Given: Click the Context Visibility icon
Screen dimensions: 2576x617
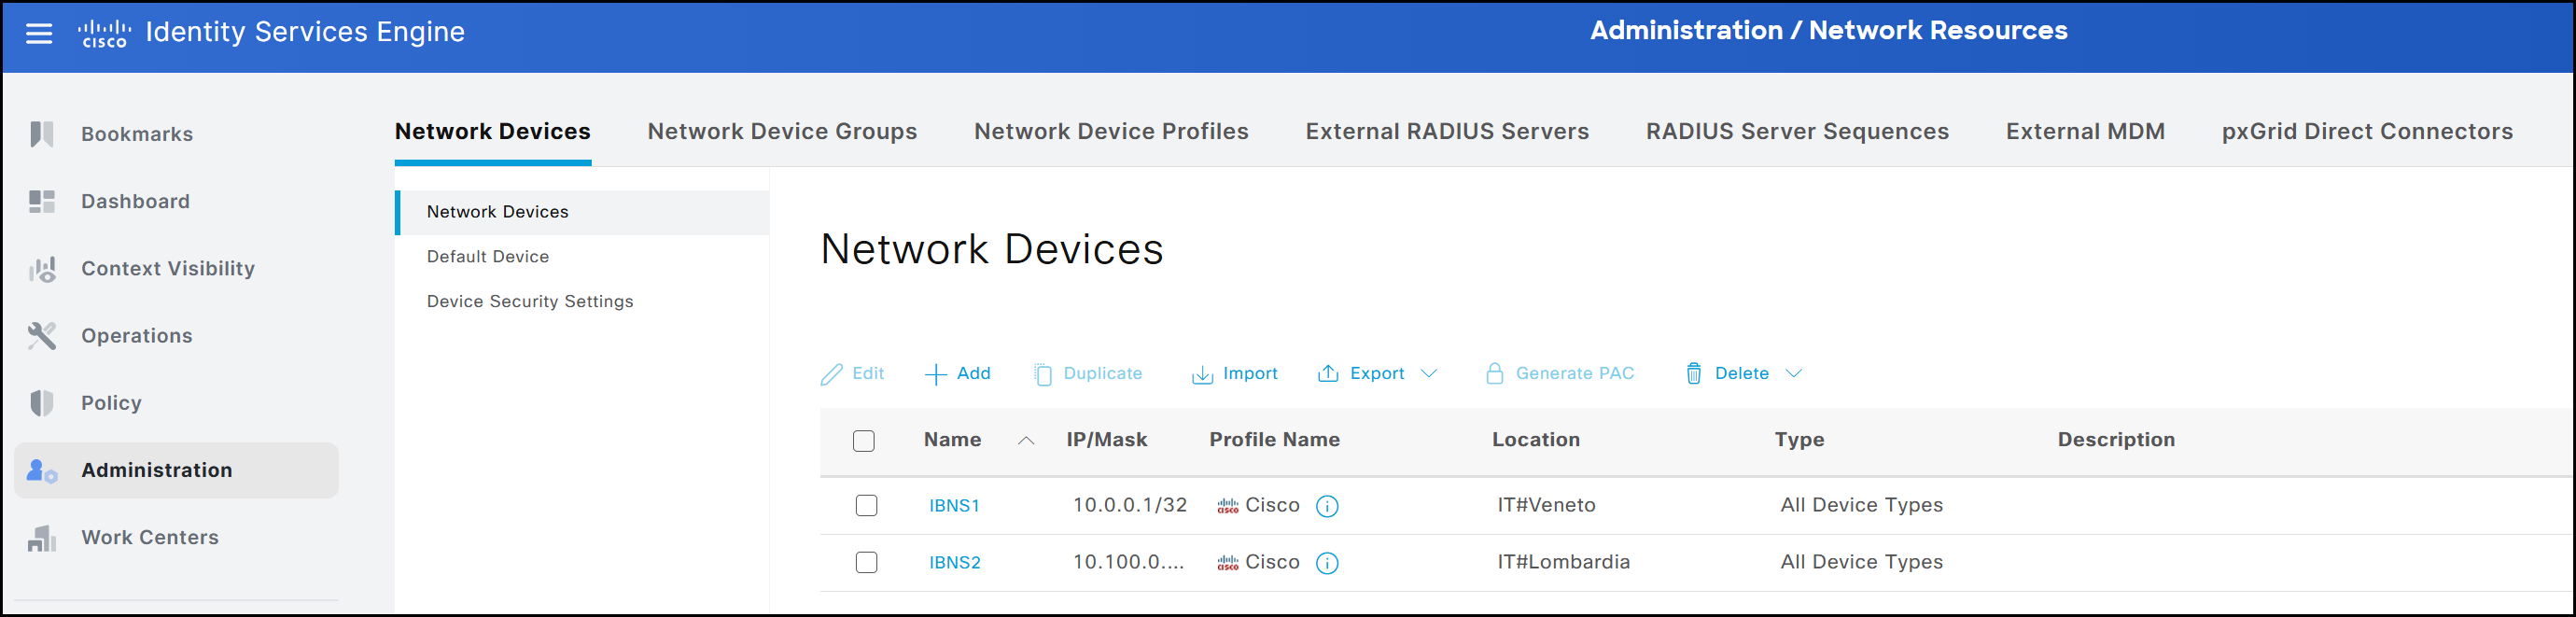Looking at the screenshot, I should (x=41, y=269).
